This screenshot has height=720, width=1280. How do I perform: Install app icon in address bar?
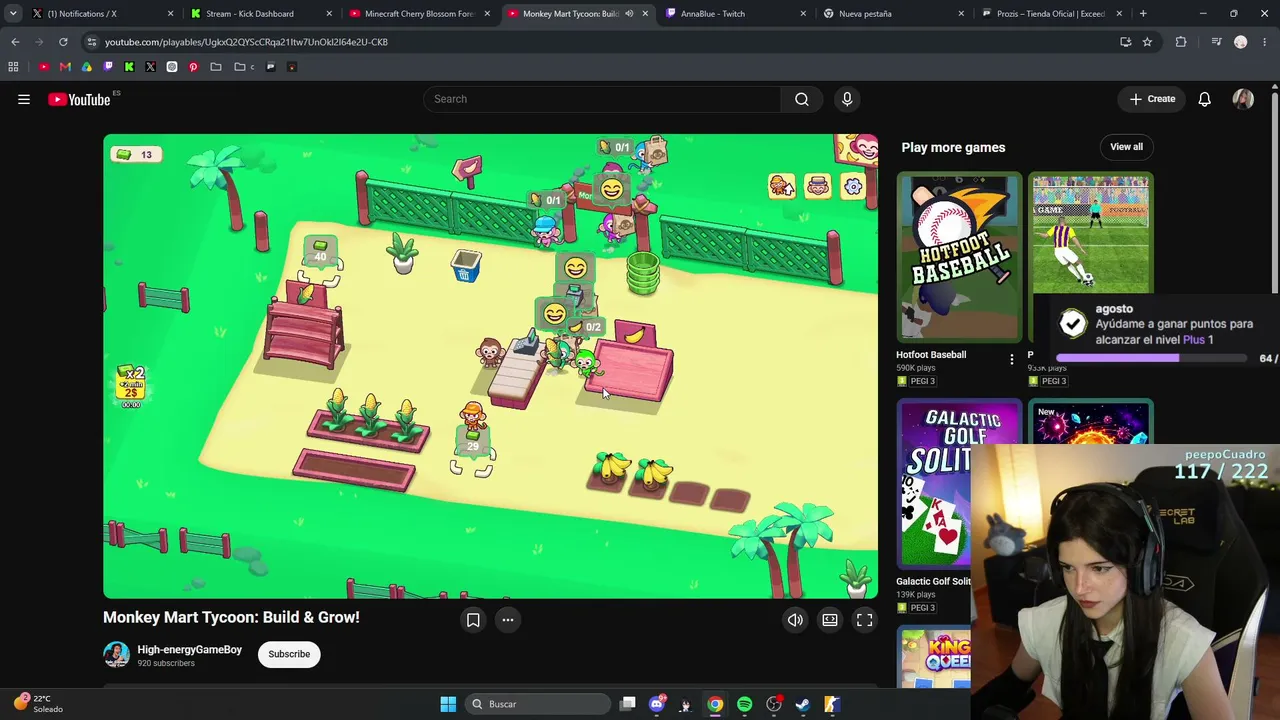[1126, 42]
